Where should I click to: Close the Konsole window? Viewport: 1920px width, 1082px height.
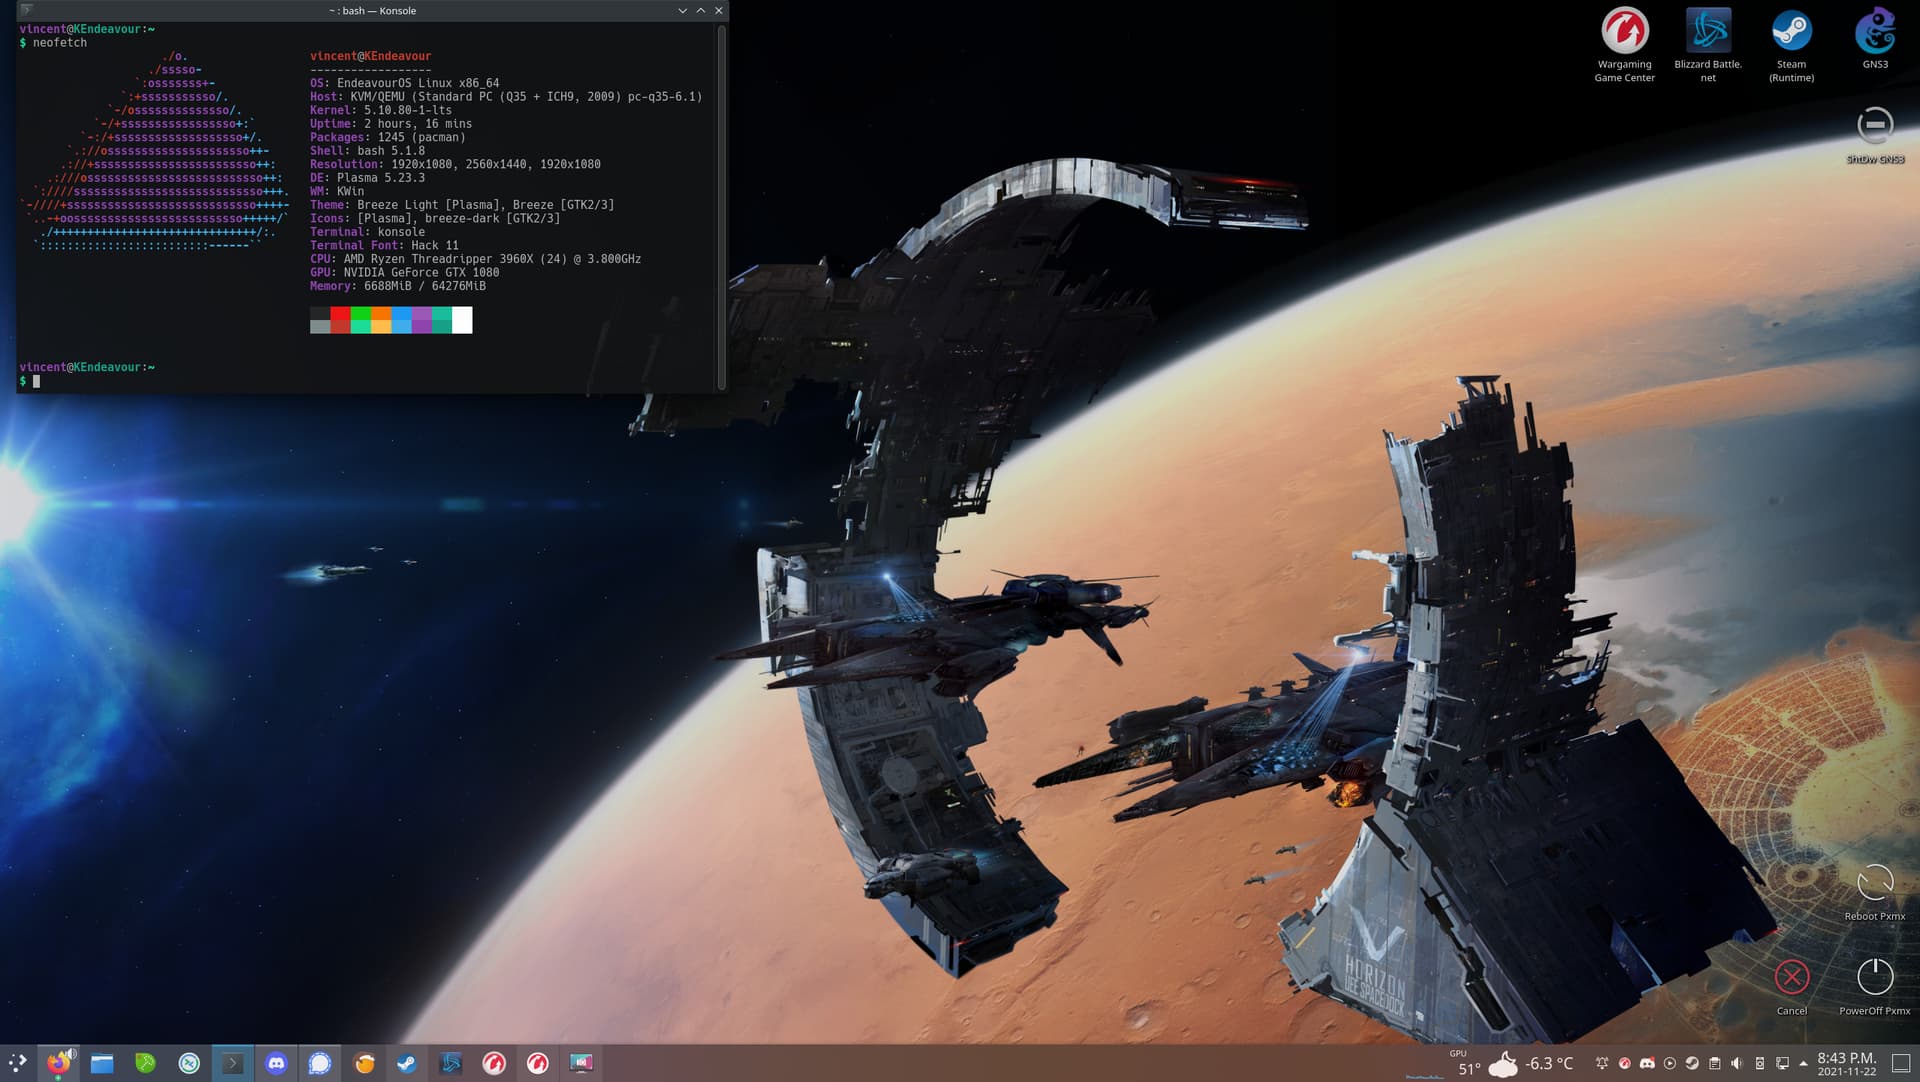click(x=718, y=10)
